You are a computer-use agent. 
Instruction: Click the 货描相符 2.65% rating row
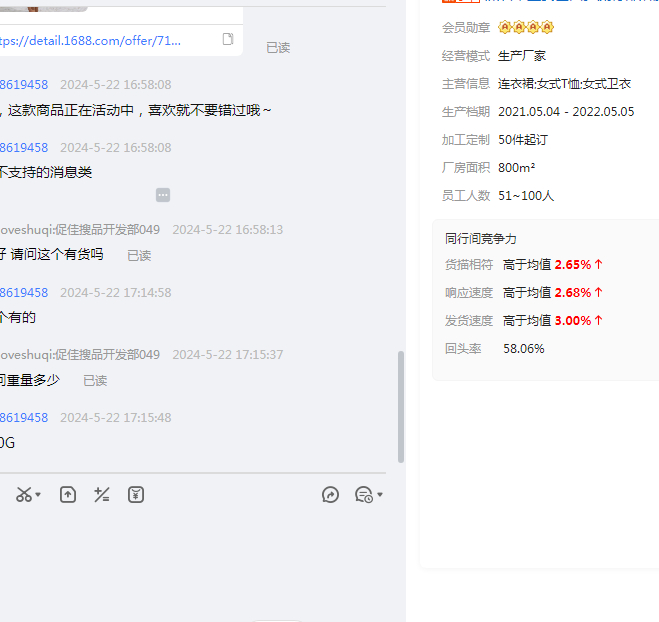point(524,265)
